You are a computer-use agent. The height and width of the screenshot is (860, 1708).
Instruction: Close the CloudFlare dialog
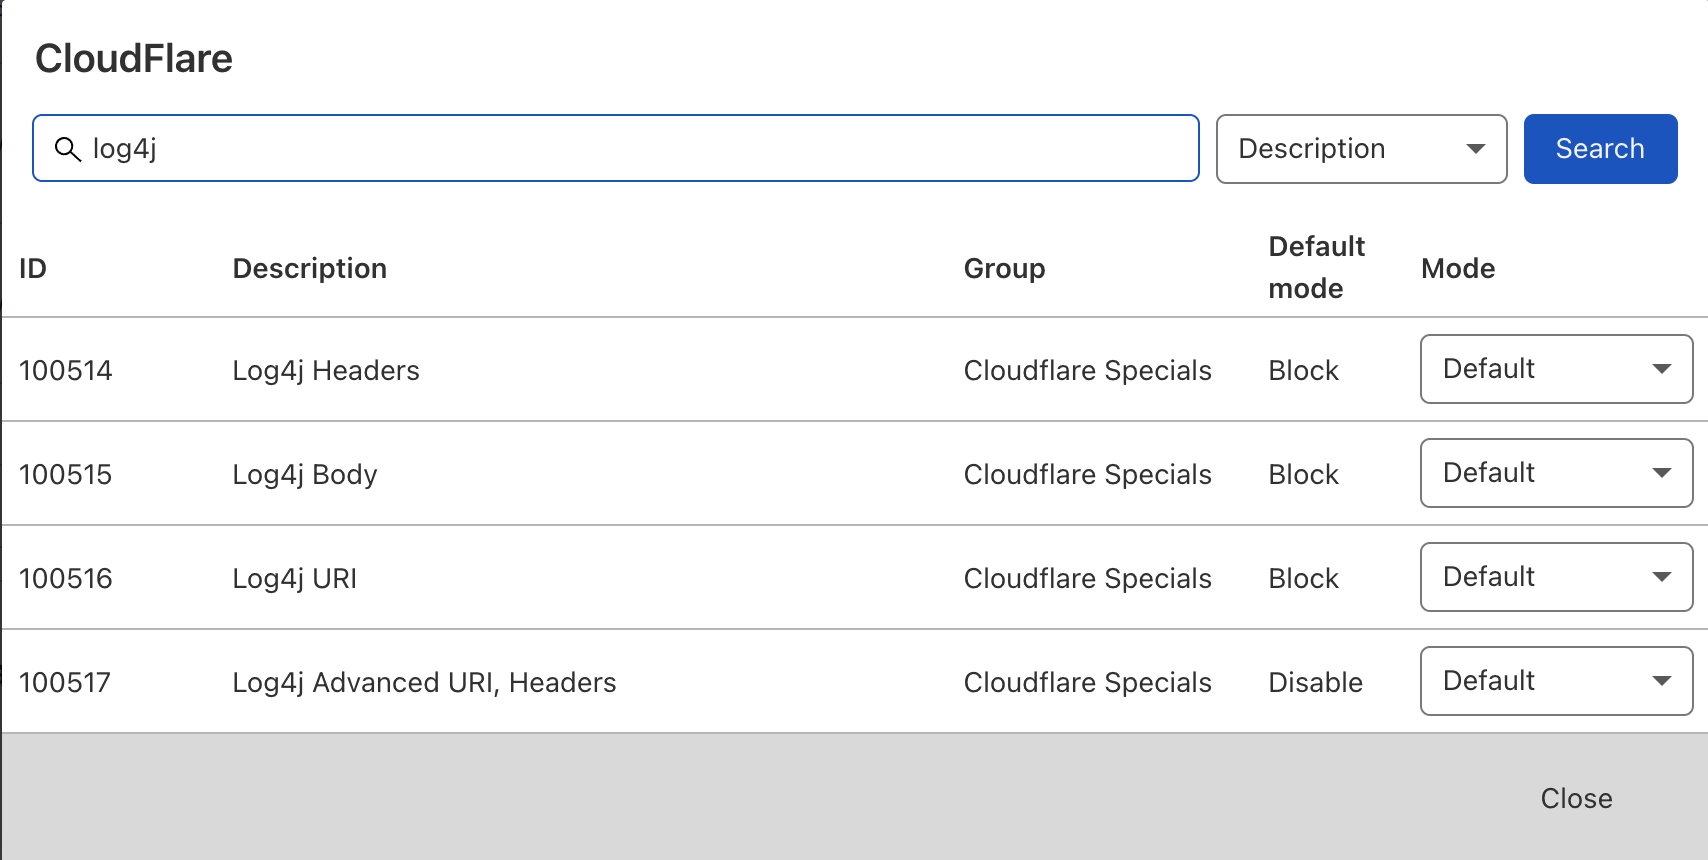(1576, 798)
